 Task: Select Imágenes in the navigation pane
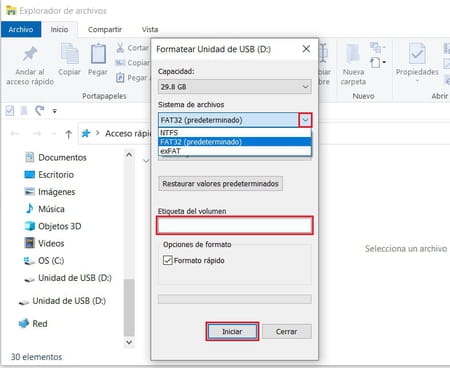coord(56,192)
